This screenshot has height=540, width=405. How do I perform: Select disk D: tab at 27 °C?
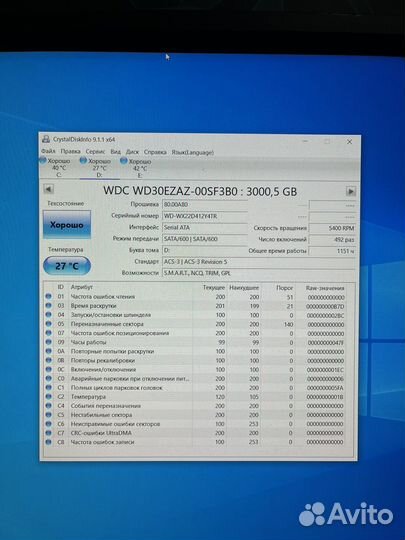coord(100,168)
